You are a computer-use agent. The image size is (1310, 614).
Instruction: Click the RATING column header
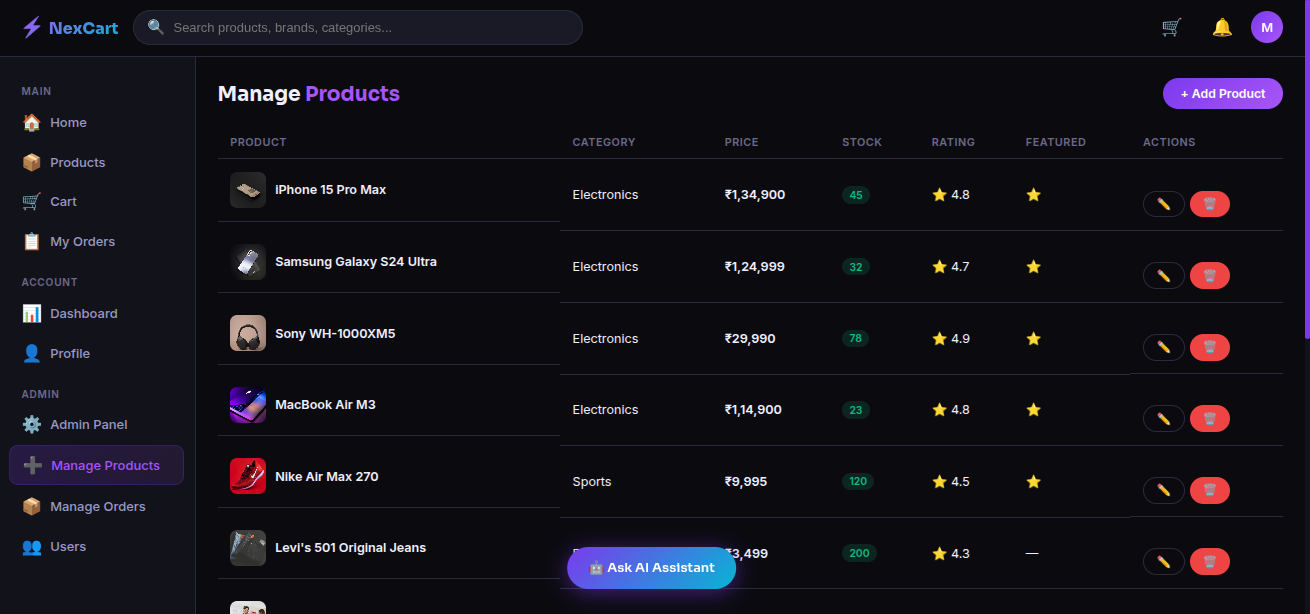point(953,142)
